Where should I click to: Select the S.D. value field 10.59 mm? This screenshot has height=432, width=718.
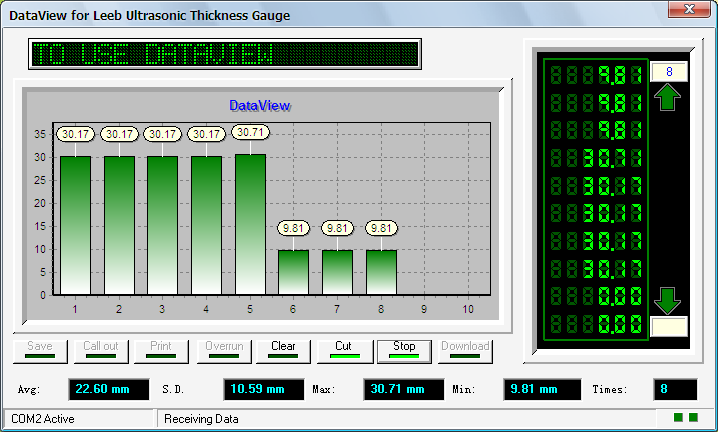262,389
